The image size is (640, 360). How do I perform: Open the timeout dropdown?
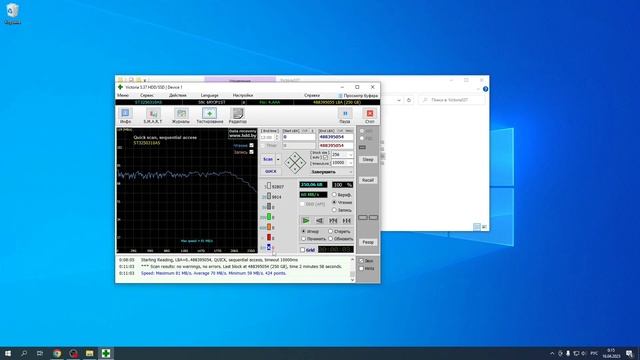(351, 163)
